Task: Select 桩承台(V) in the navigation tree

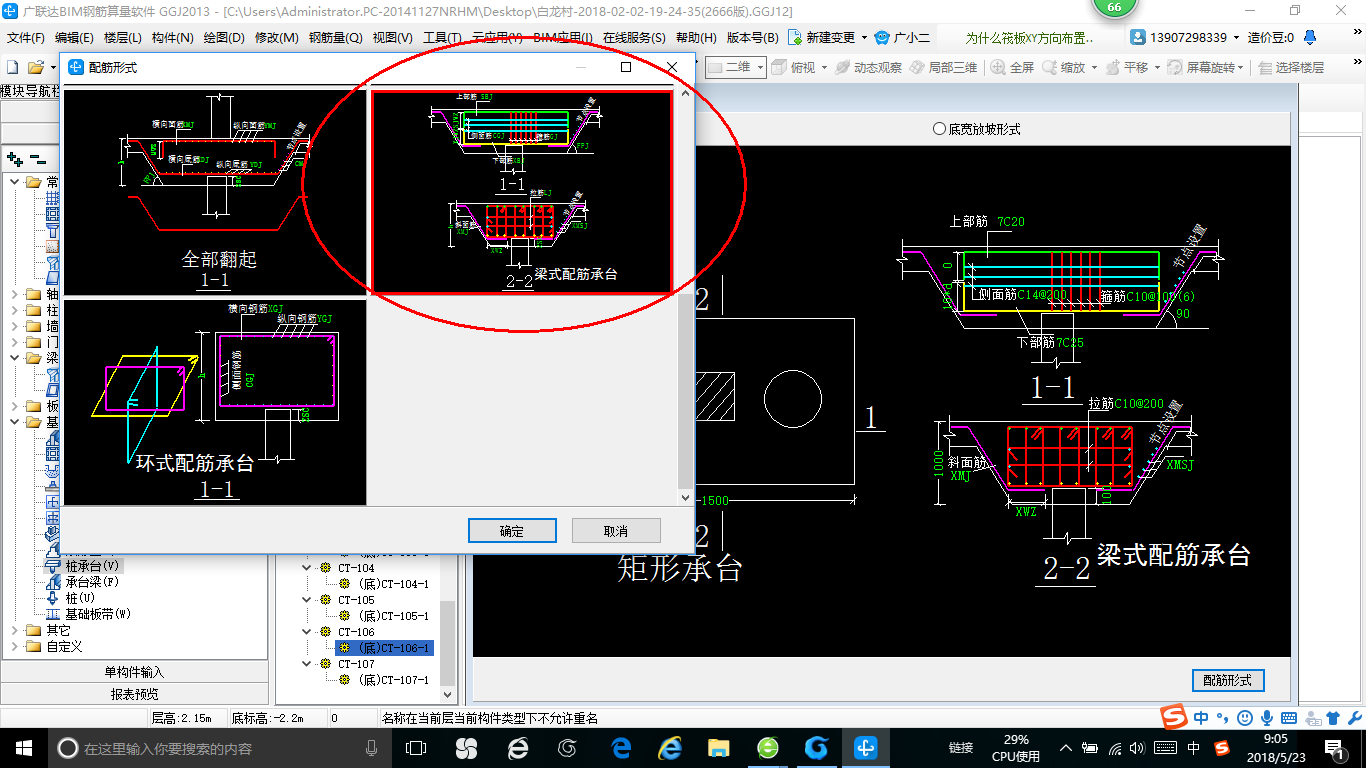Action: click(x=92, y=566)
